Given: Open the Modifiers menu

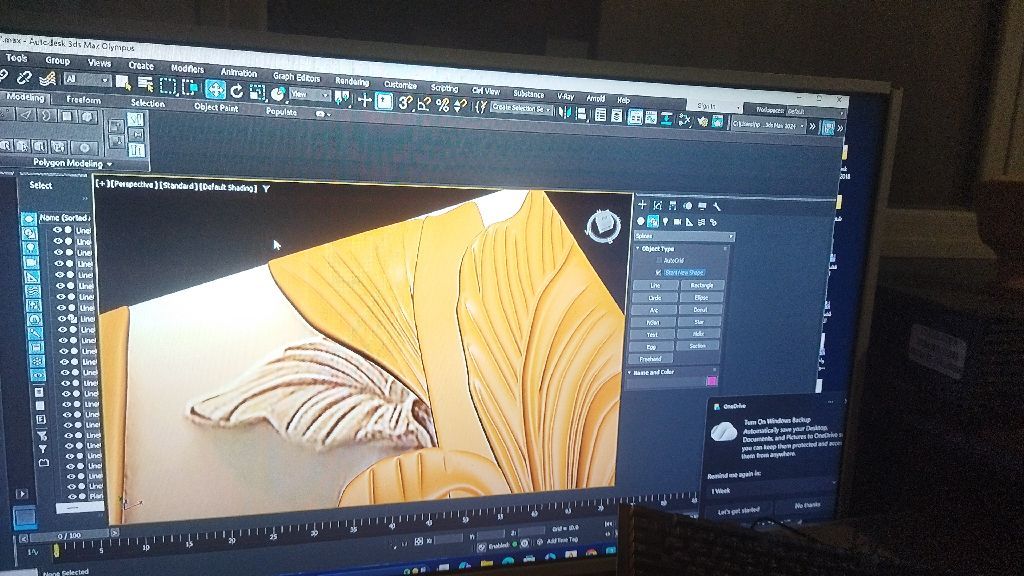Looking at the screenshot, I should (187, 68).
